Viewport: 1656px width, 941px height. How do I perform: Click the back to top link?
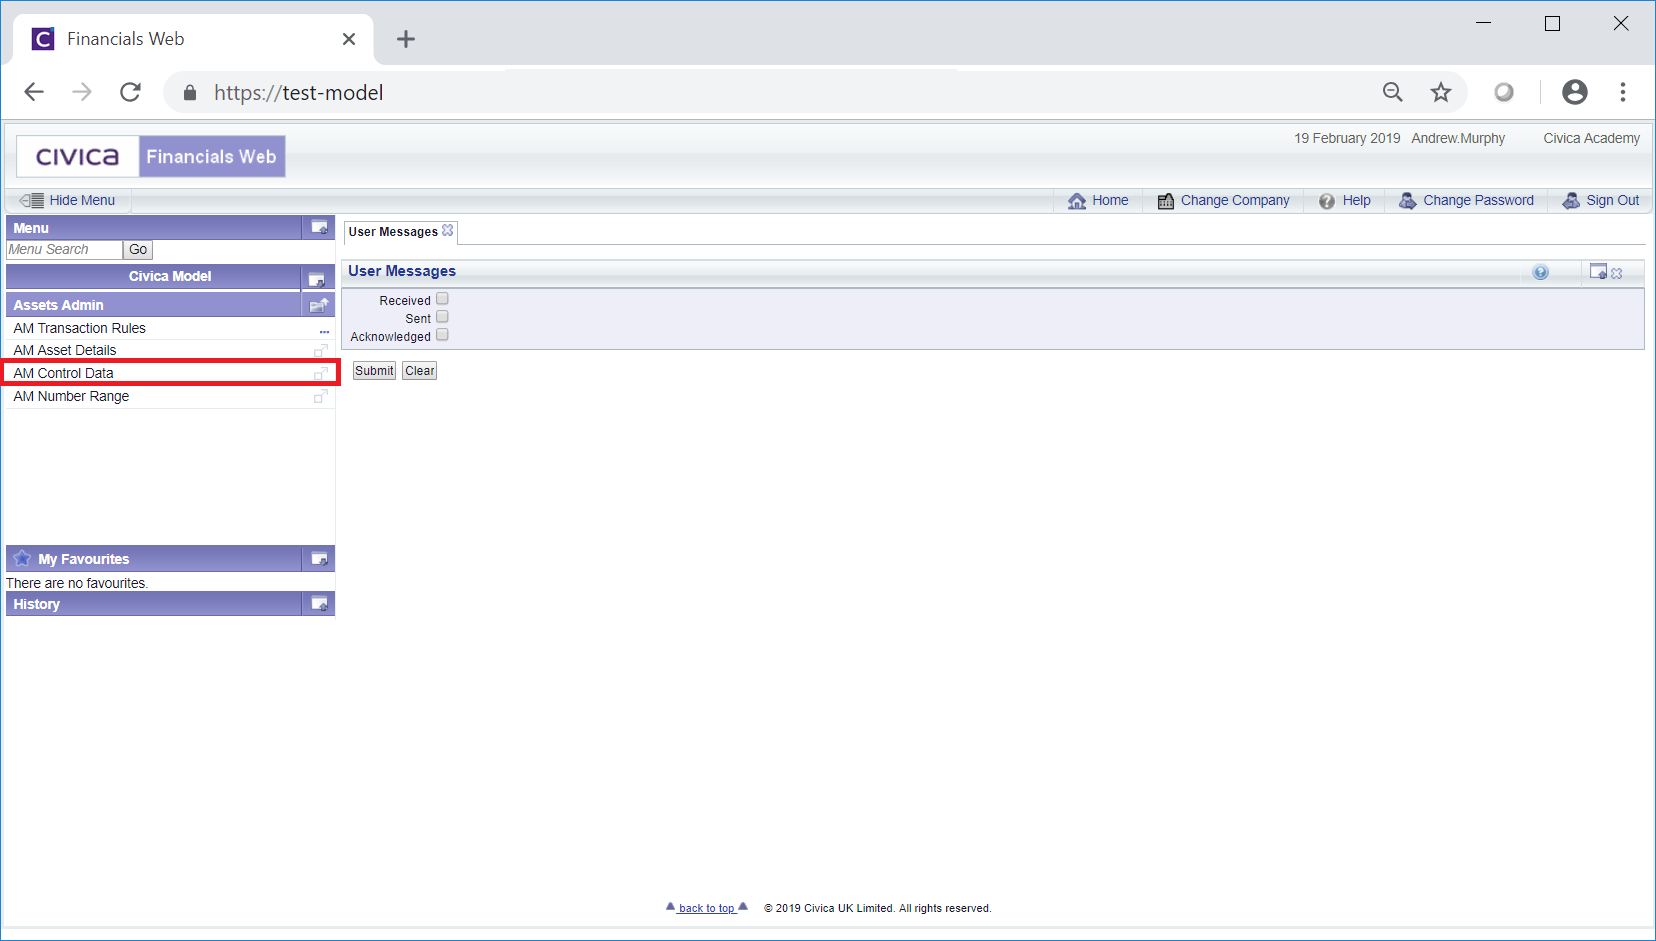tap(707, 908)
